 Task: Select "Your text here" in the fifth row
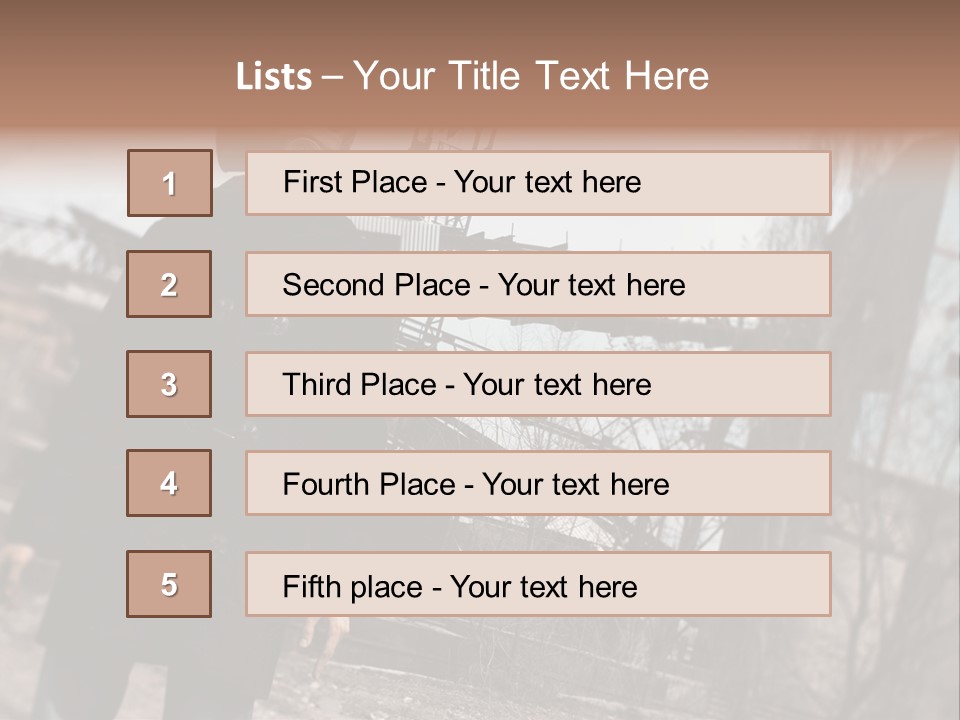tap(543, 586)
